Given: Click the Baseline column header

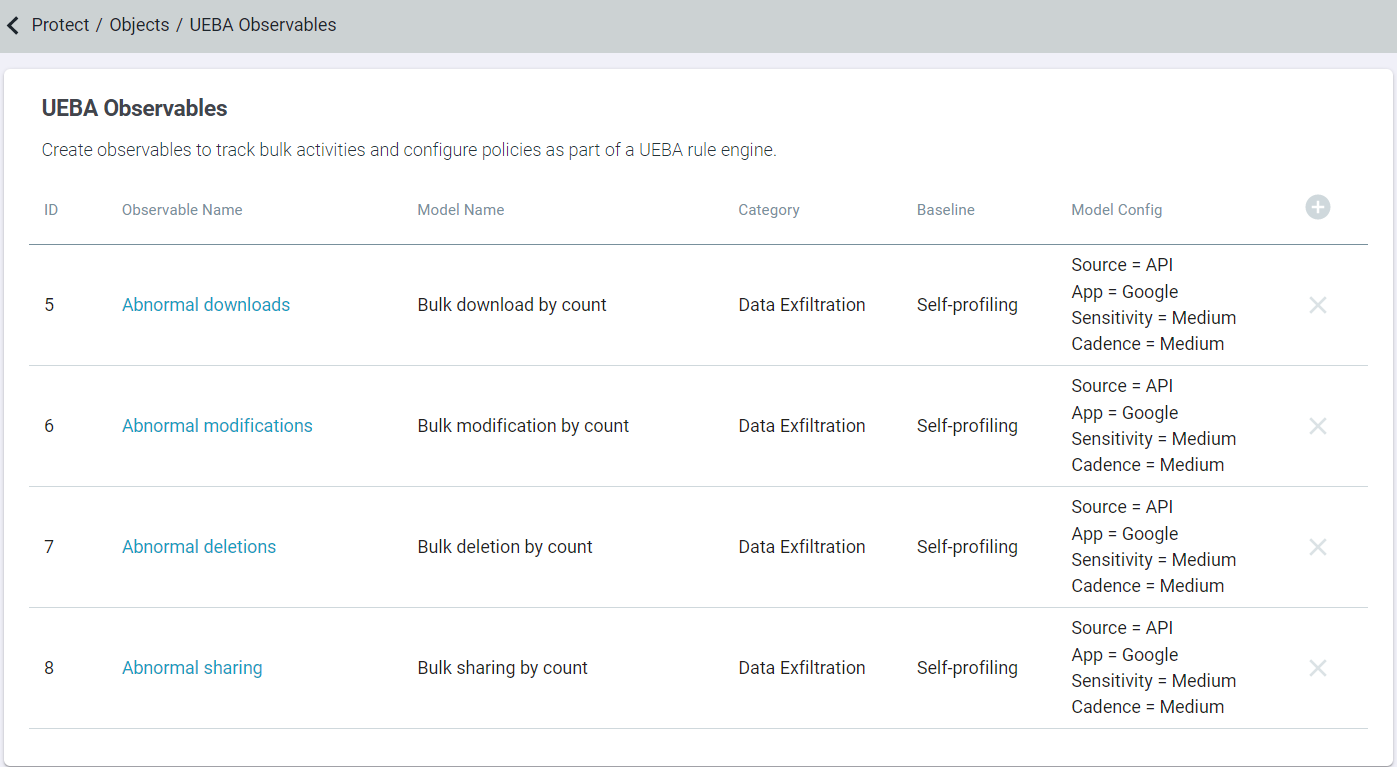Looking at the screenshot, I should pyautogui.click(x=945, y=210).
